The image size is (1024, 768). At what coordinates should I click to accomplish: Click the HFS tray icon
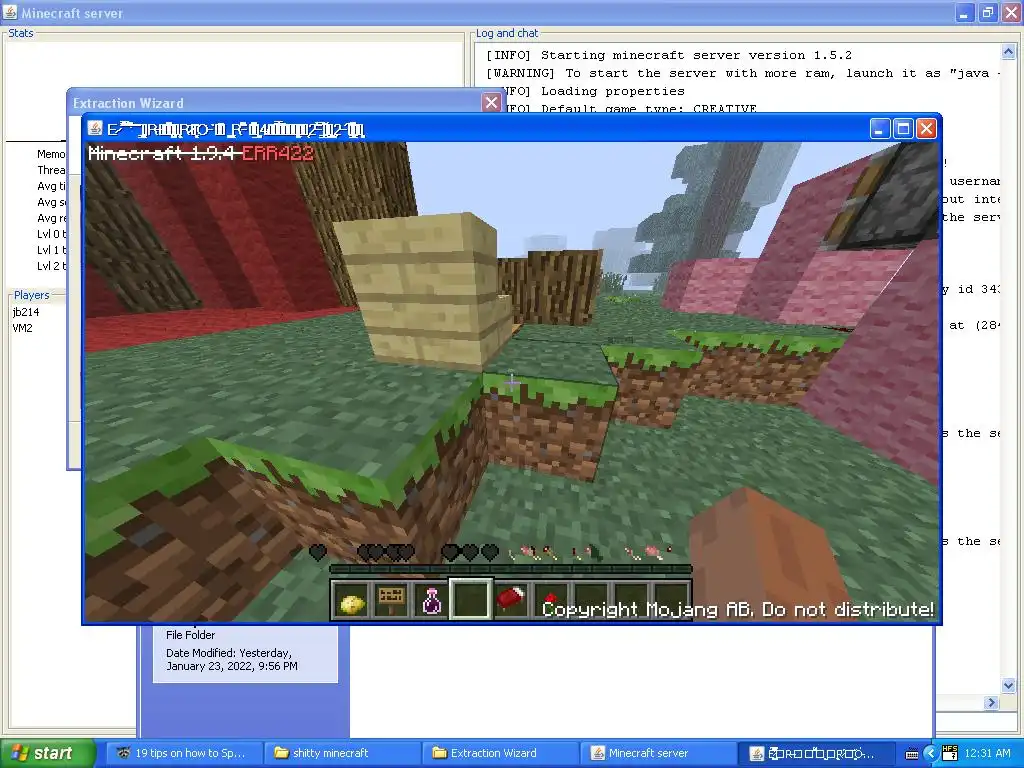[950, 753]
